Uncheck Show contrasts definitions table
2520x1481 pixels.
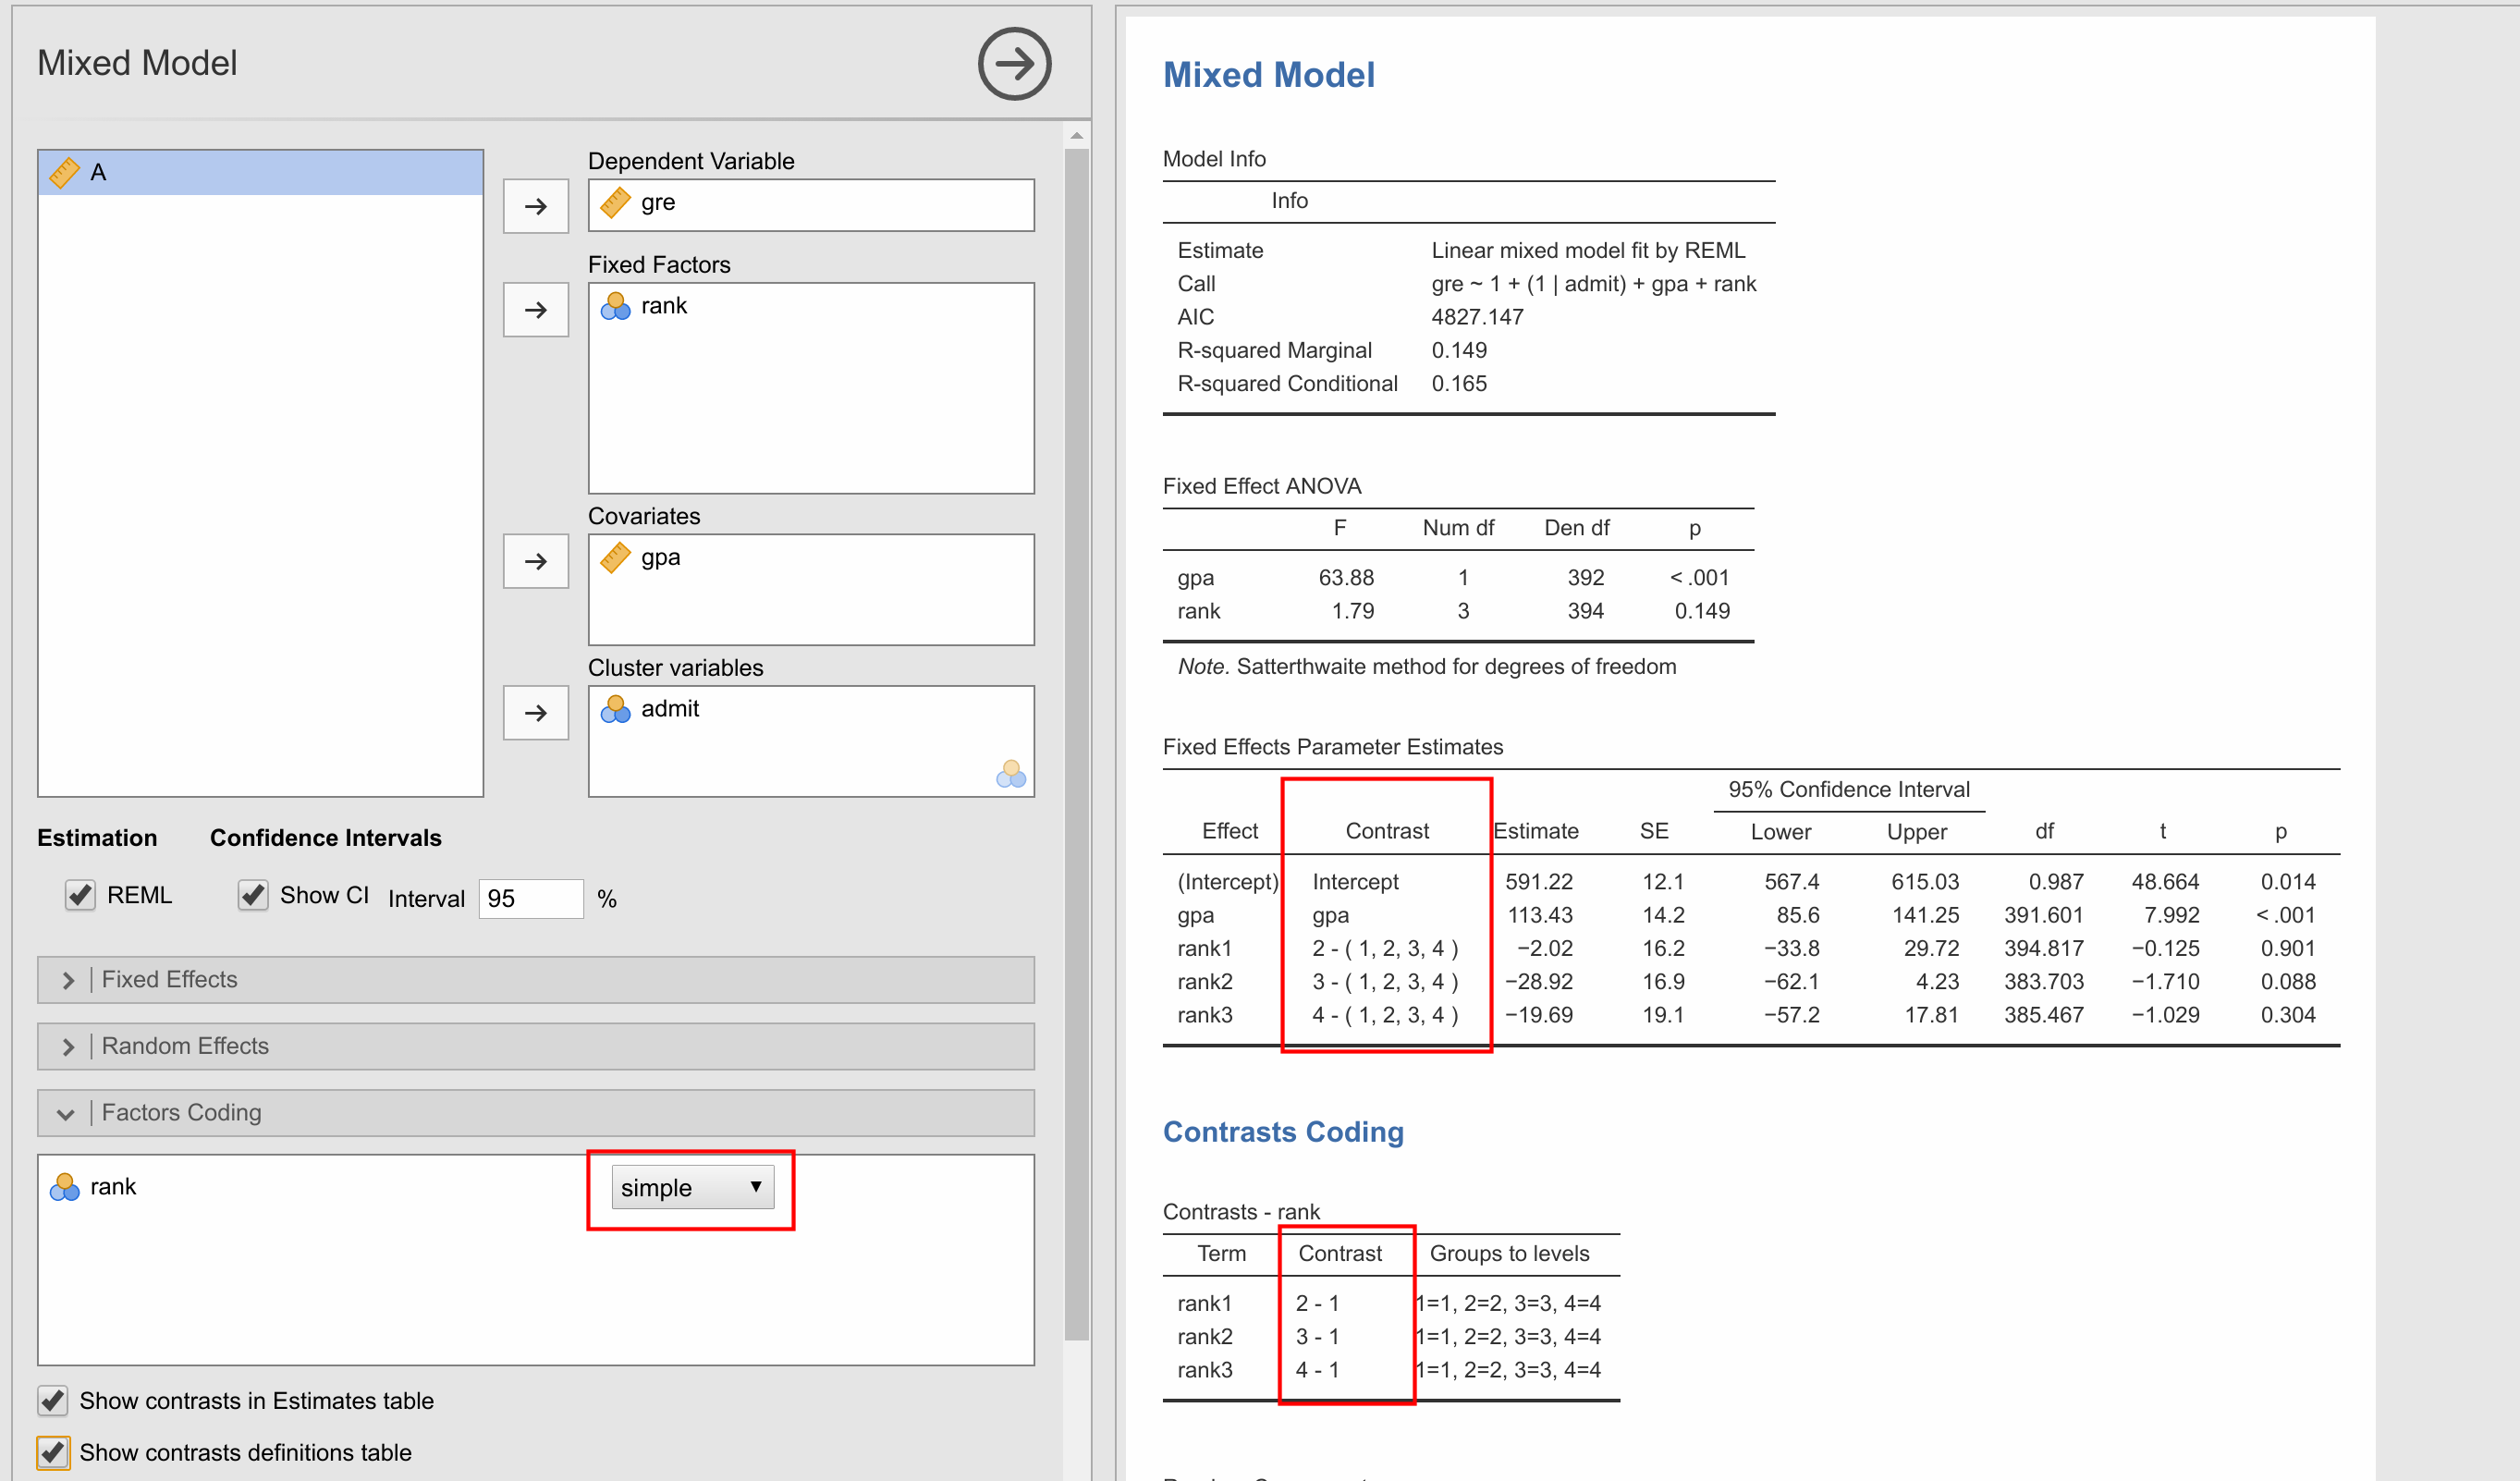53,1452
